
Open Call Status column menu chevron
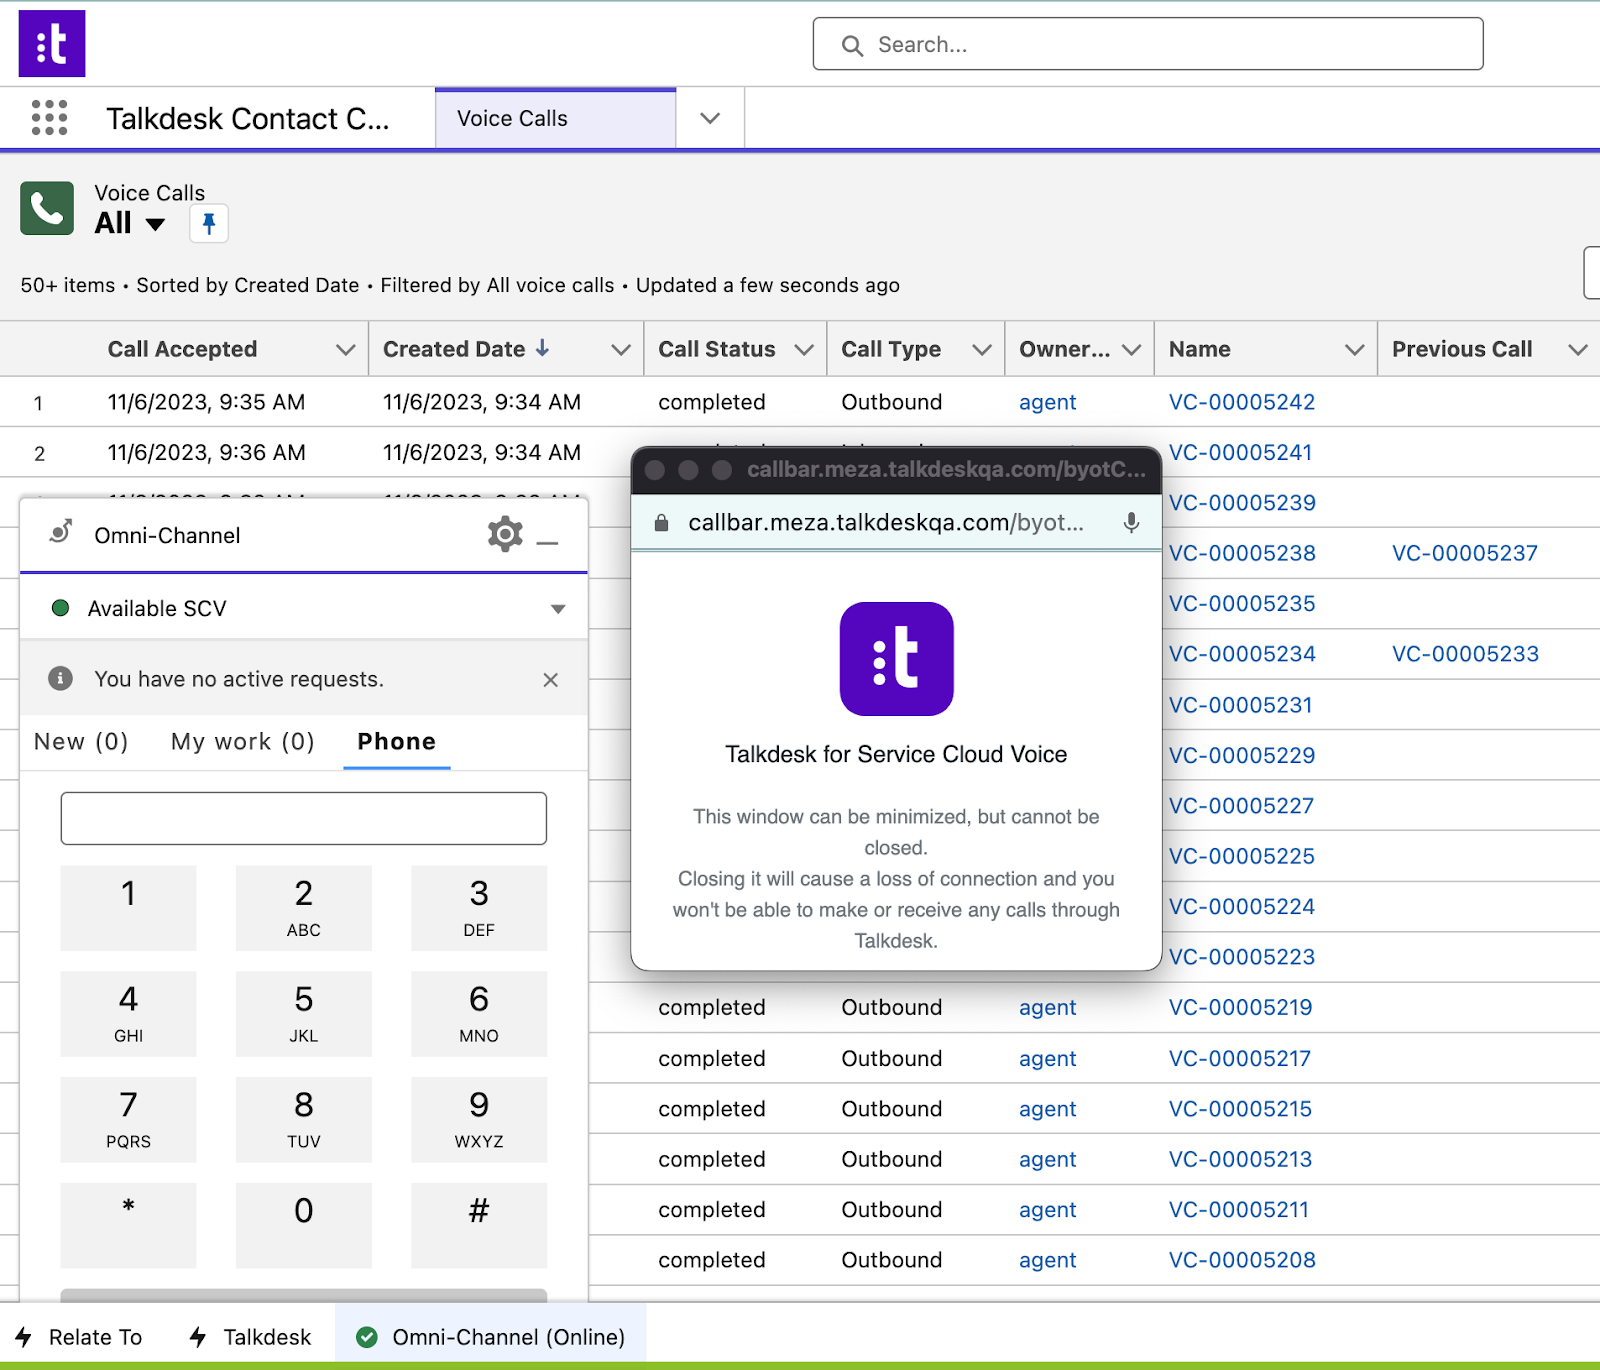point(803,349)
